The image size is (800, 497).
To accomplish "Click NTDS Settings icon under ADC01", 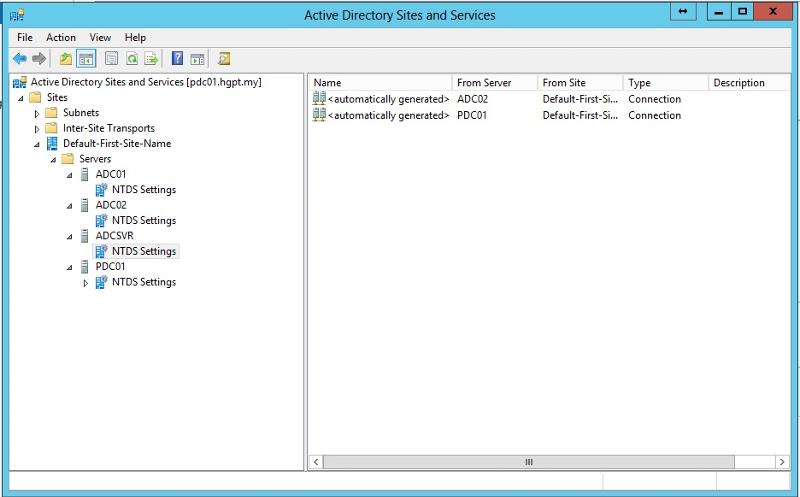I will (x=102, y=190).
